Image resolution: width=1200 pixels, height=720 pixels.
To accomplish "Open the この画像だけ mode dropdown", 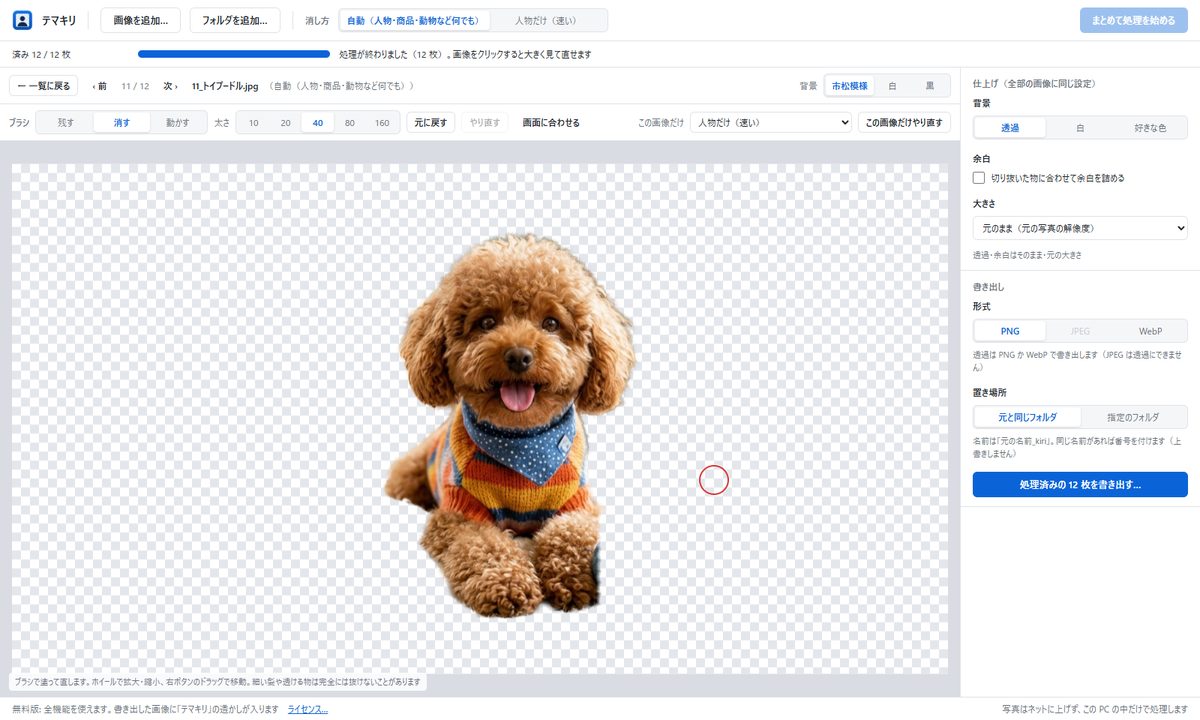I will (x=770, y=123).
